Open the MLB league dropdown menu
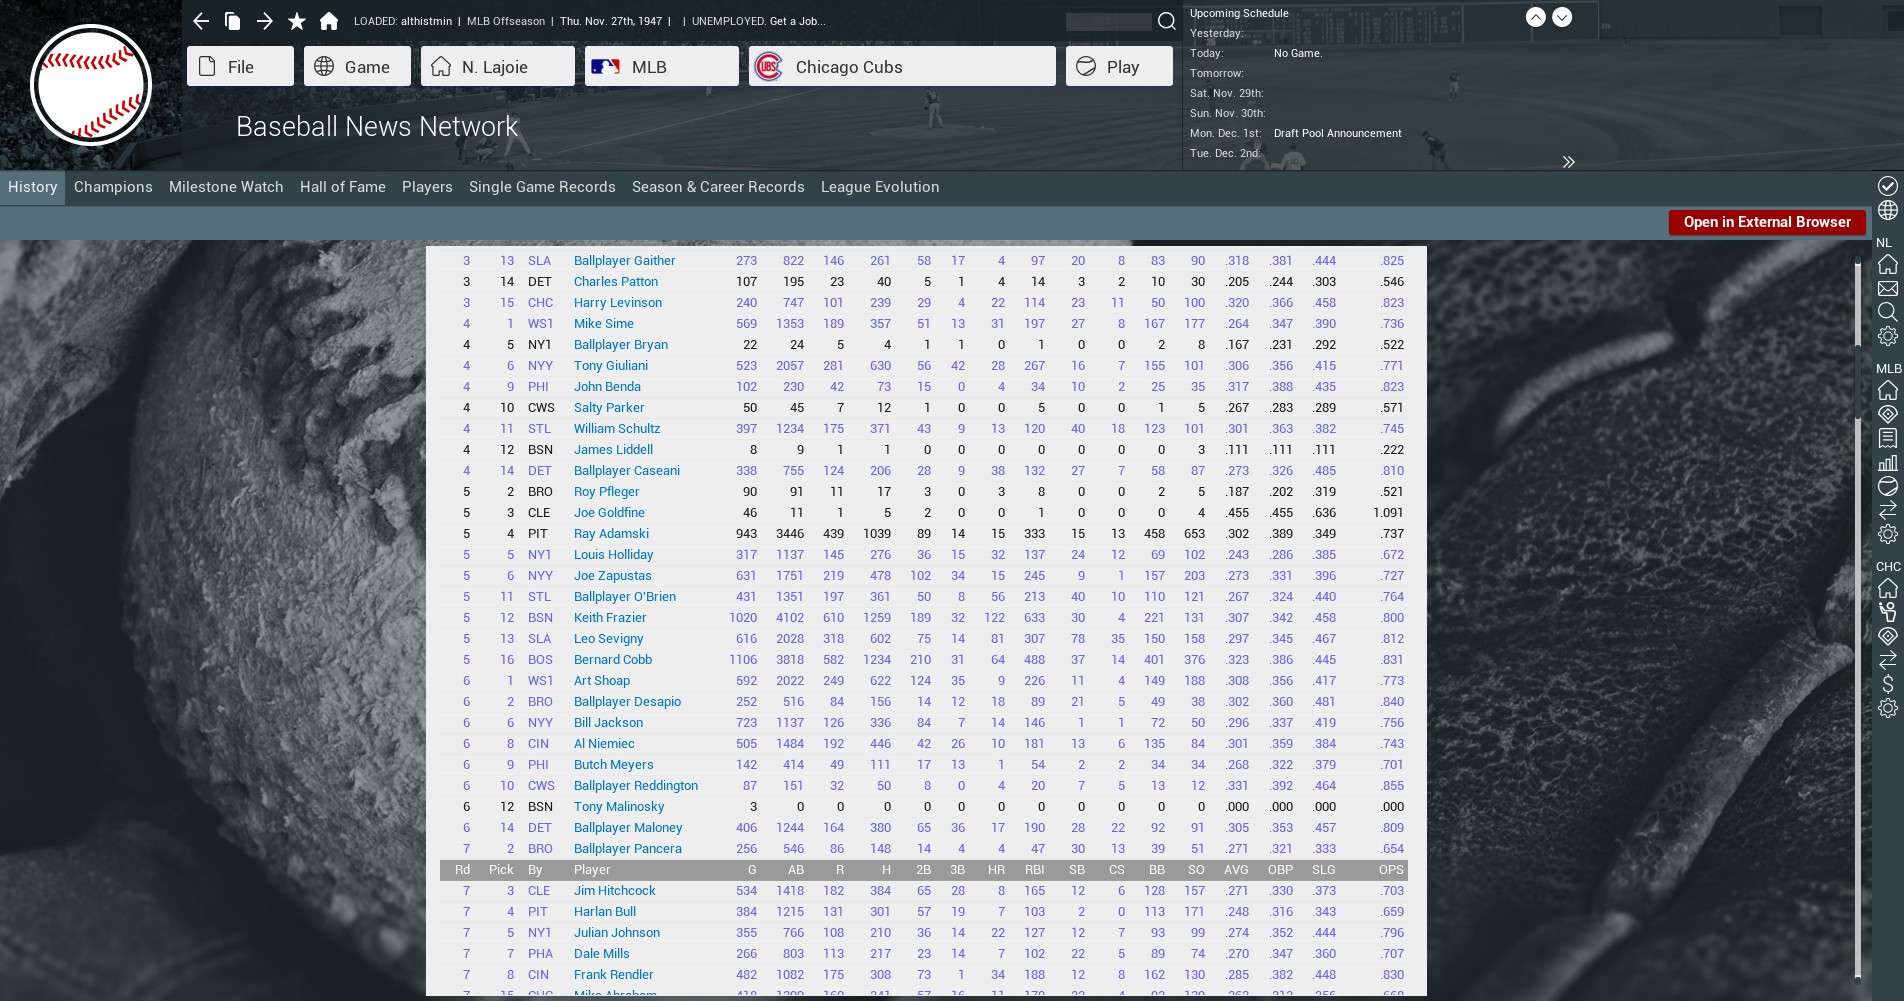1904x1001 pixels. (x=661, y=66)
